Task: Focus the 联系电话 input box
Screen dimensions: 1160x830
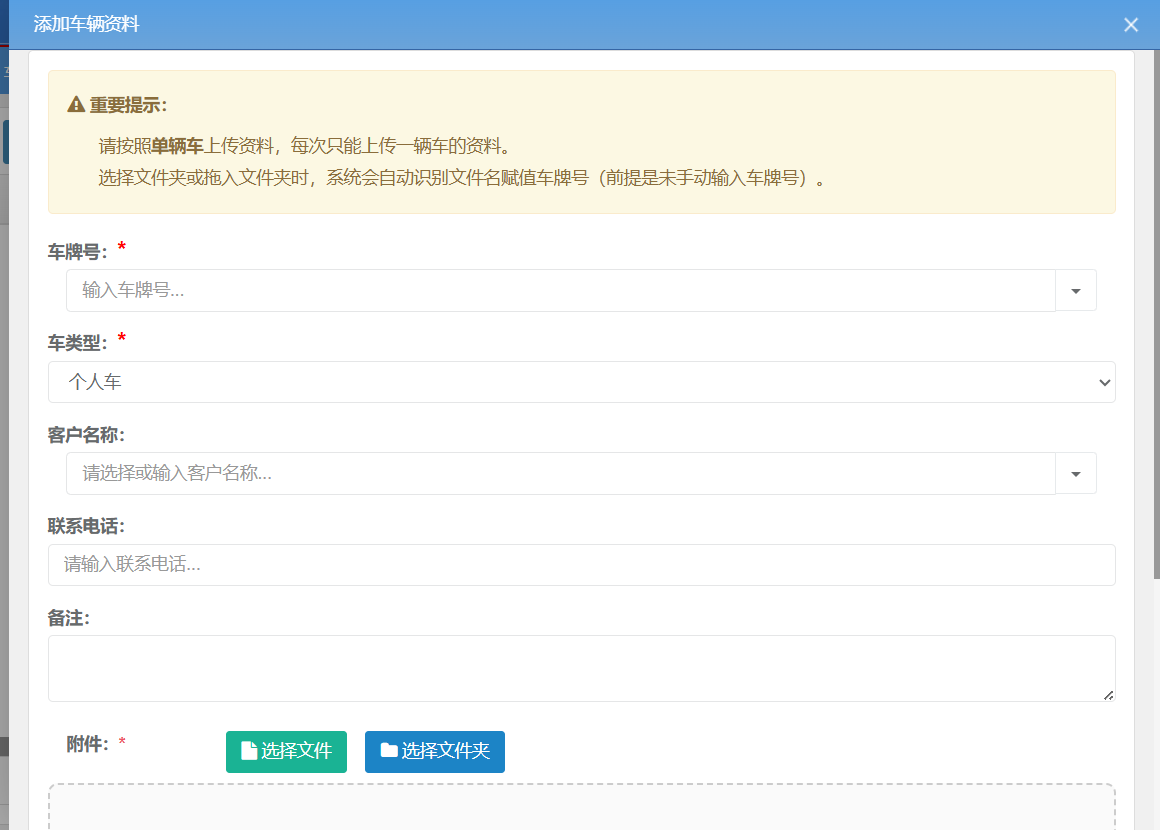Action: tap(581, 565)
